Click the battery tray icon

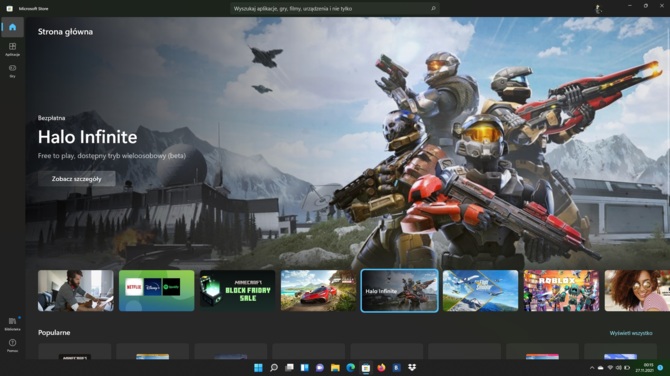(627, 367)
